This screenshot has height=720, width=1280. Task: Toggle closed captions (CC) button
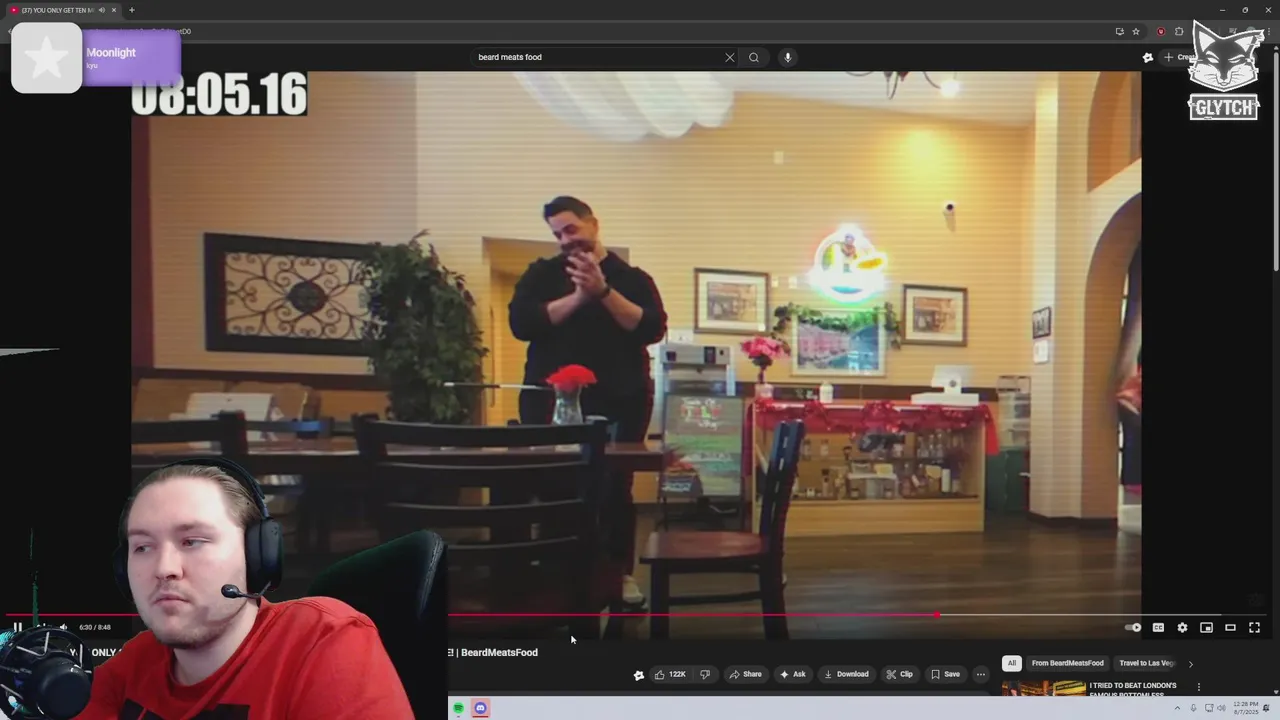click(x=1158, y=628)
